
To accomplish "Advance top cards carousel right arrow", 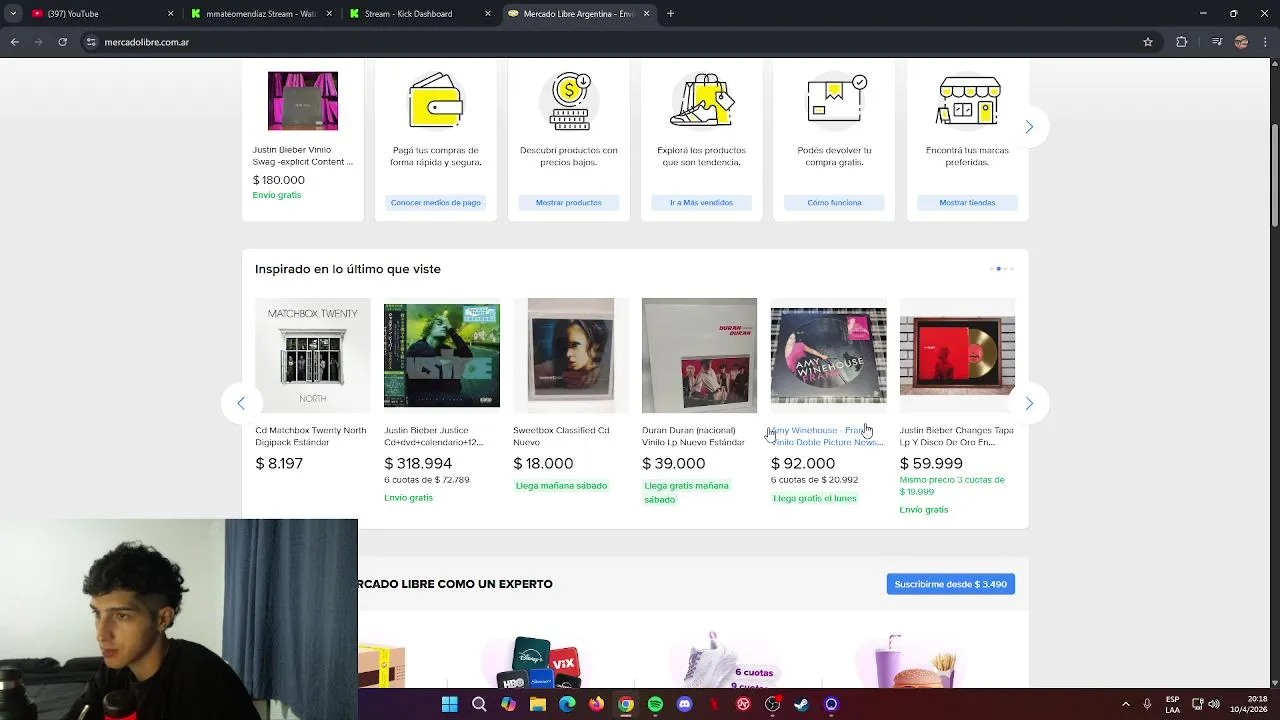I will pyautogui.click(x=1029, y=126).
